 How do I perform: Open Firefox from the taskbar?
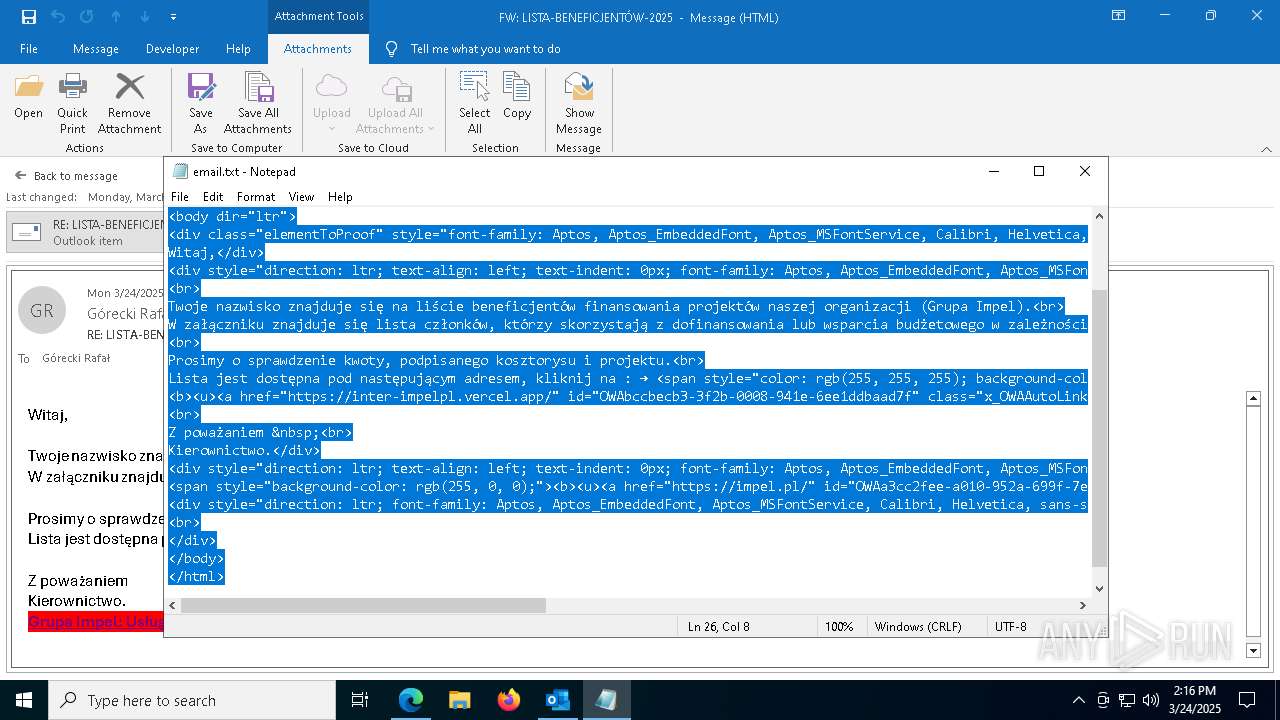click(509, 700)
